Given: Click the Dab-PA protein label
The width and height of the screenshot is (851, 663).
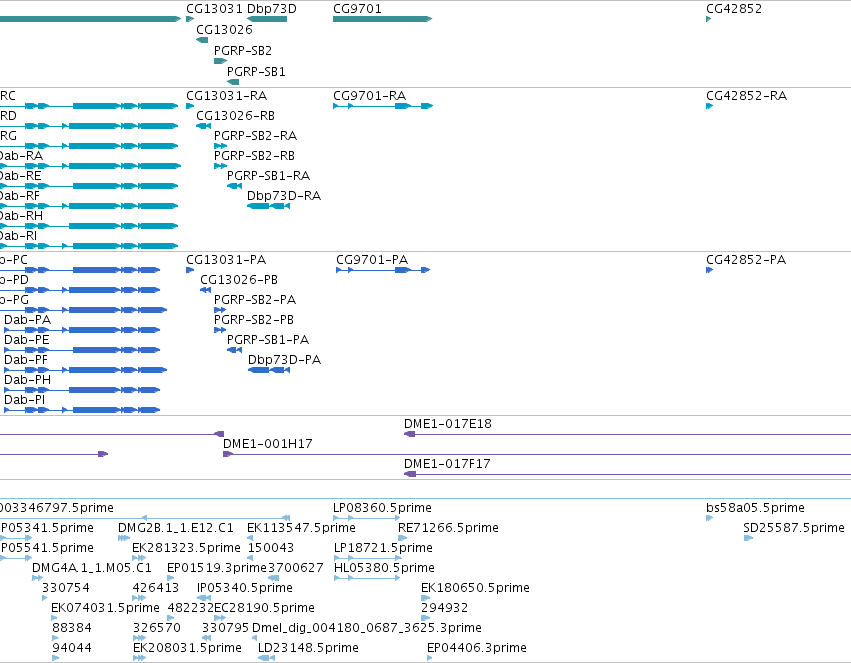Looking at the screenshot, I should pos(28,320).
